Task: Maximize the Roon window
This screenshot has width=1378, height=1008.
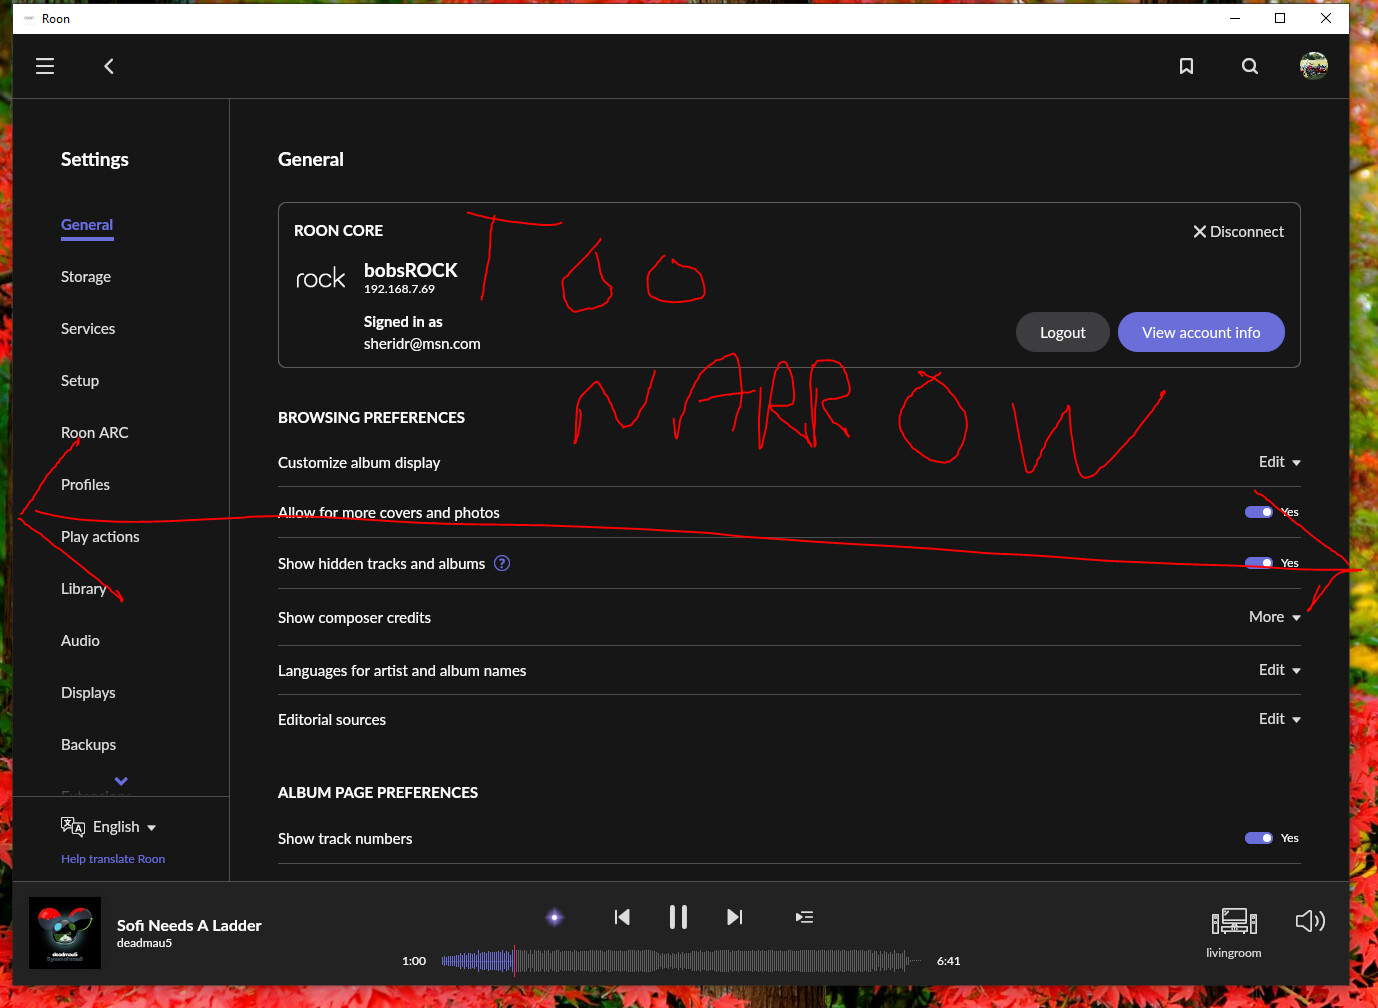Action: click(x=1280, y=18)
